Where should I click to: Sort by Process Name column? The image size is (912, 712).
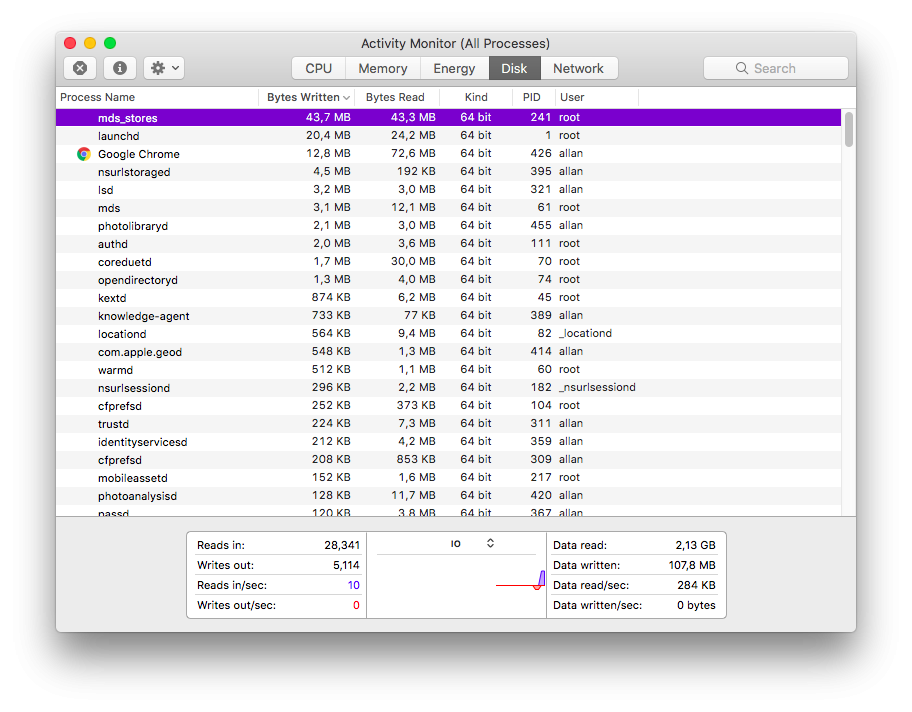coord(157,97)
